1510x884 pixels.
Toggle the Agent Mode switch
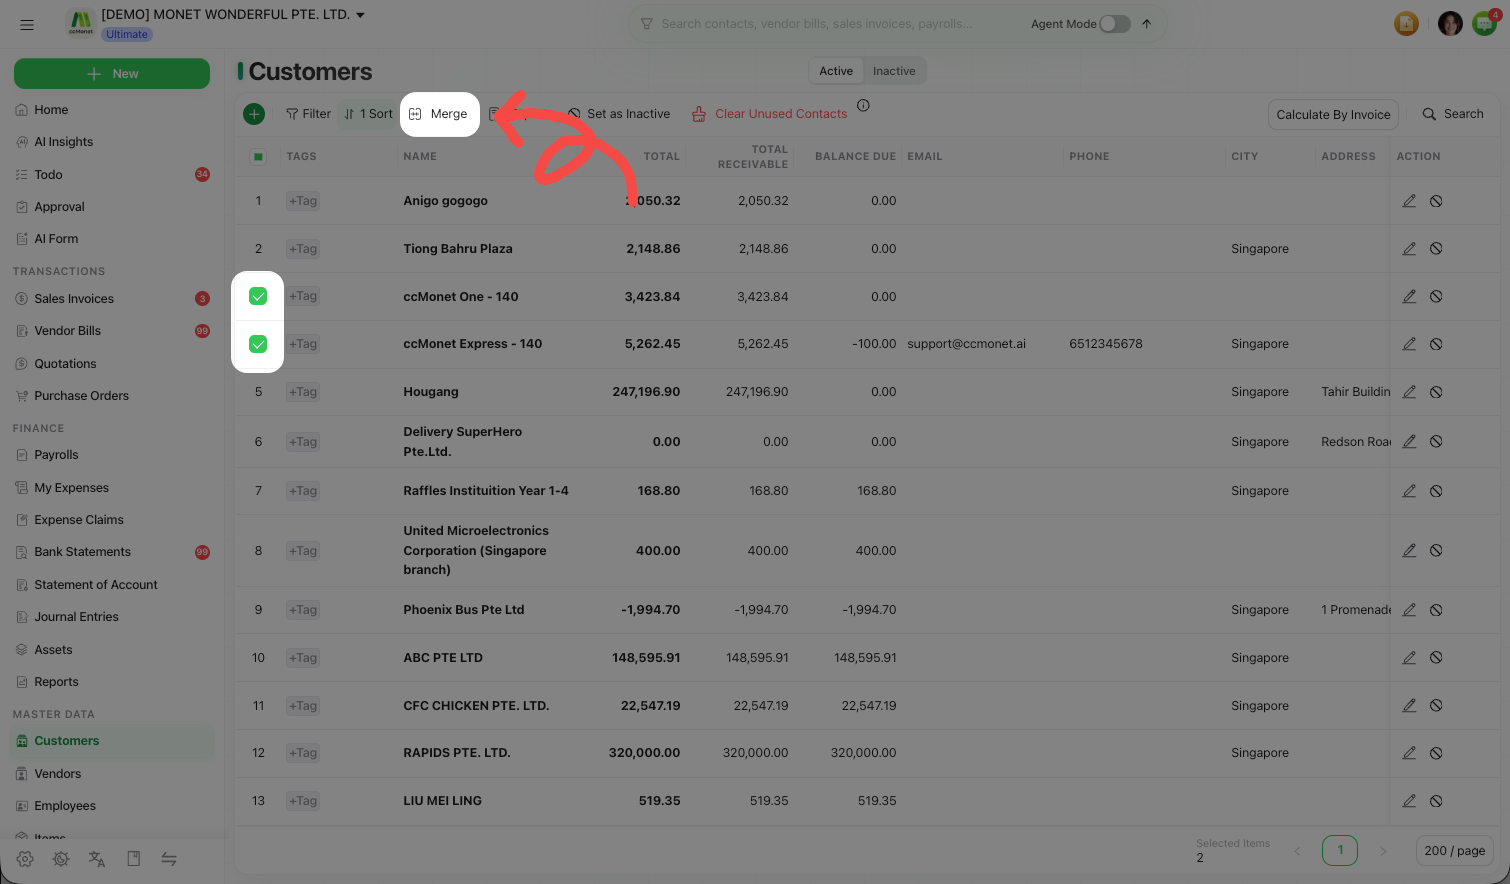coord(1115,24)
